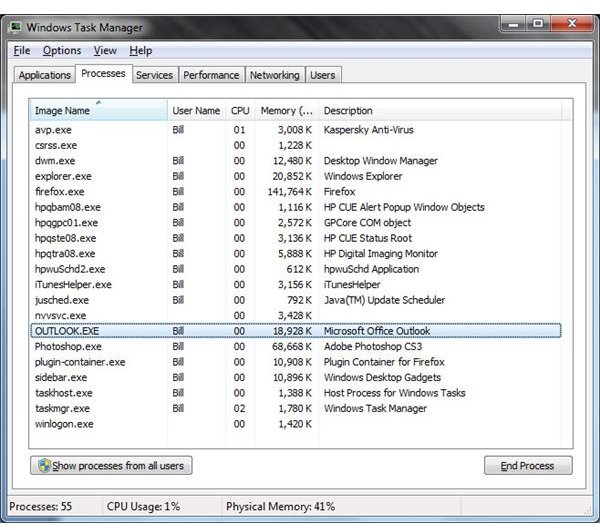This screenshot has width=600, height=530.
Task: Switch to the Users tab
Action: point(323,75)
